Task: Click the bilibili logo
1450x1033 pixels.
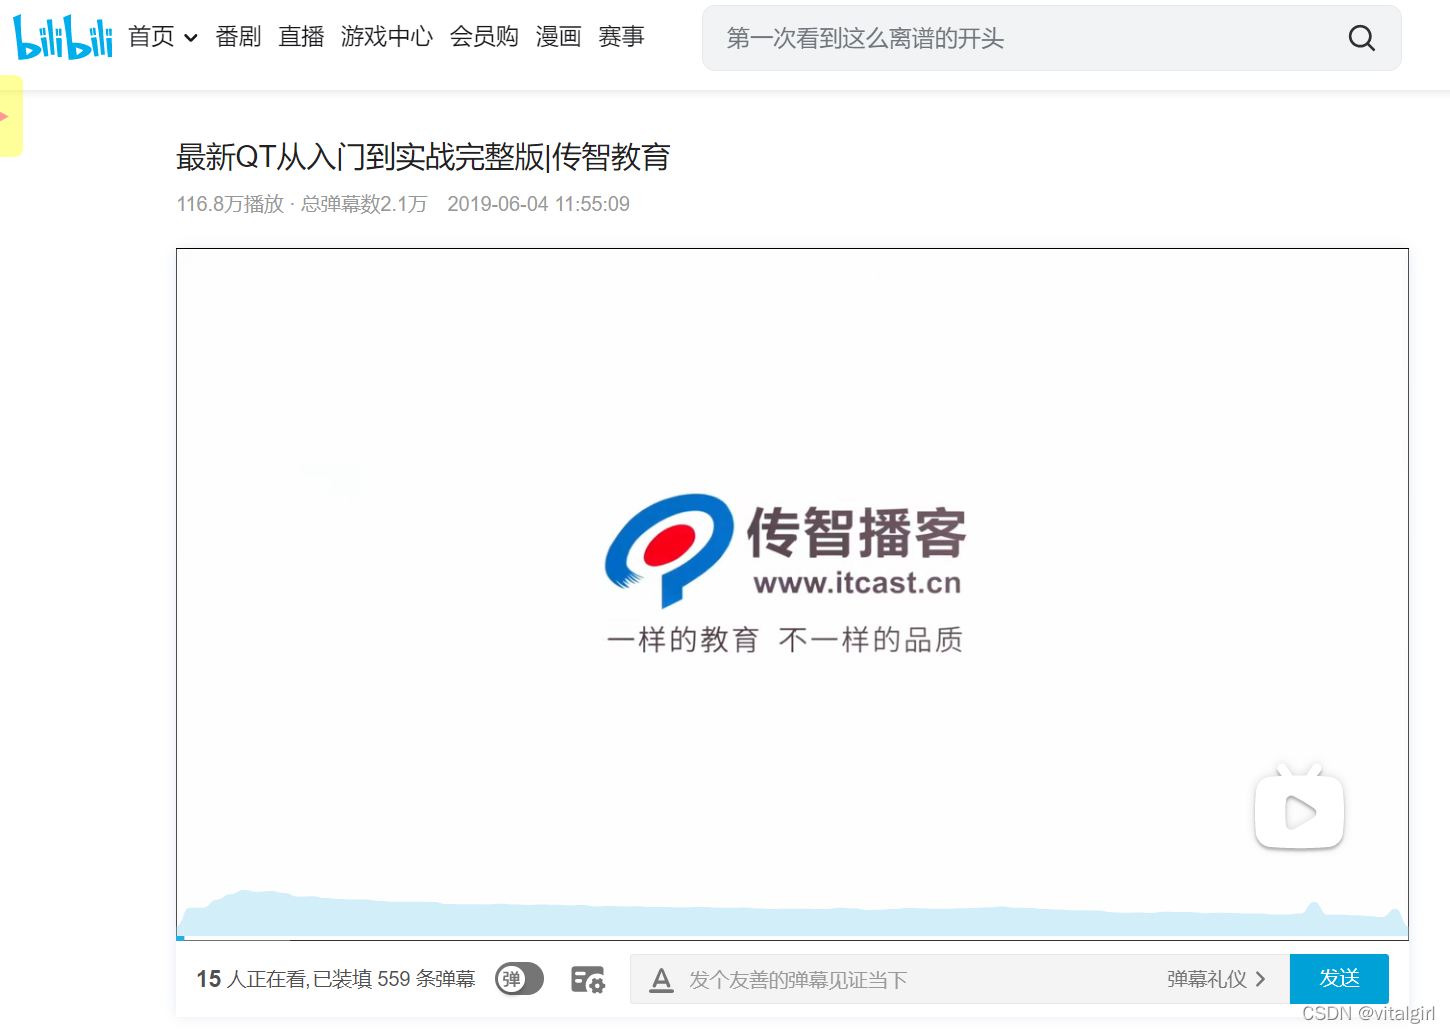Action: 63,37
